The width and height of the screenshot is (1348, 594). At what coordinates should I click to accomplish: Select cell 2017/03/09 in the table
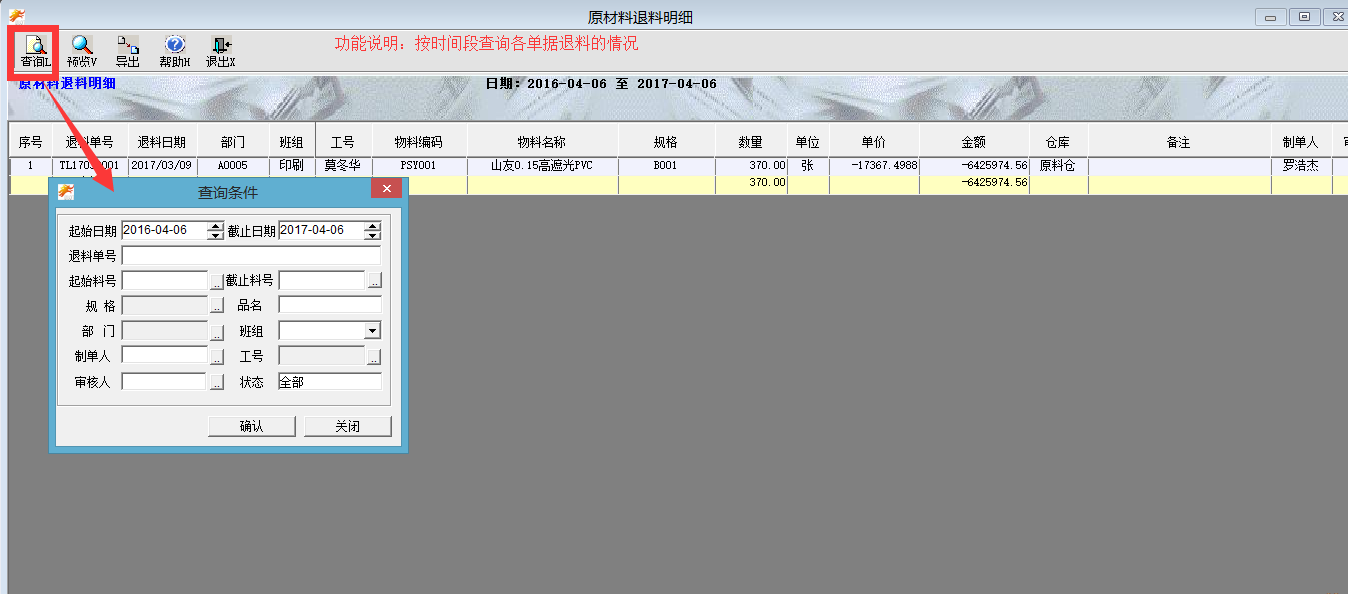point(162,166)
